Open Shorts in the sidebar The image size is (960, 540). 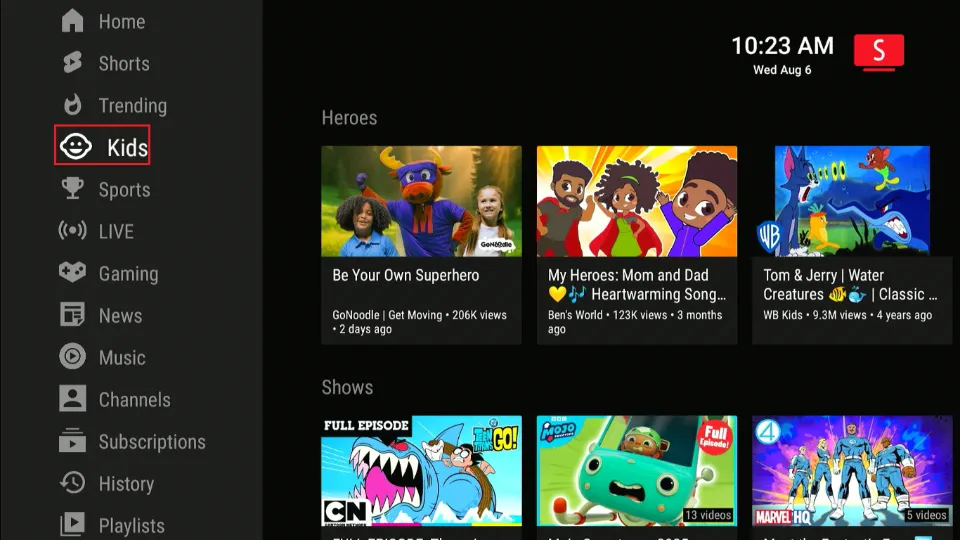pos(124,63)
